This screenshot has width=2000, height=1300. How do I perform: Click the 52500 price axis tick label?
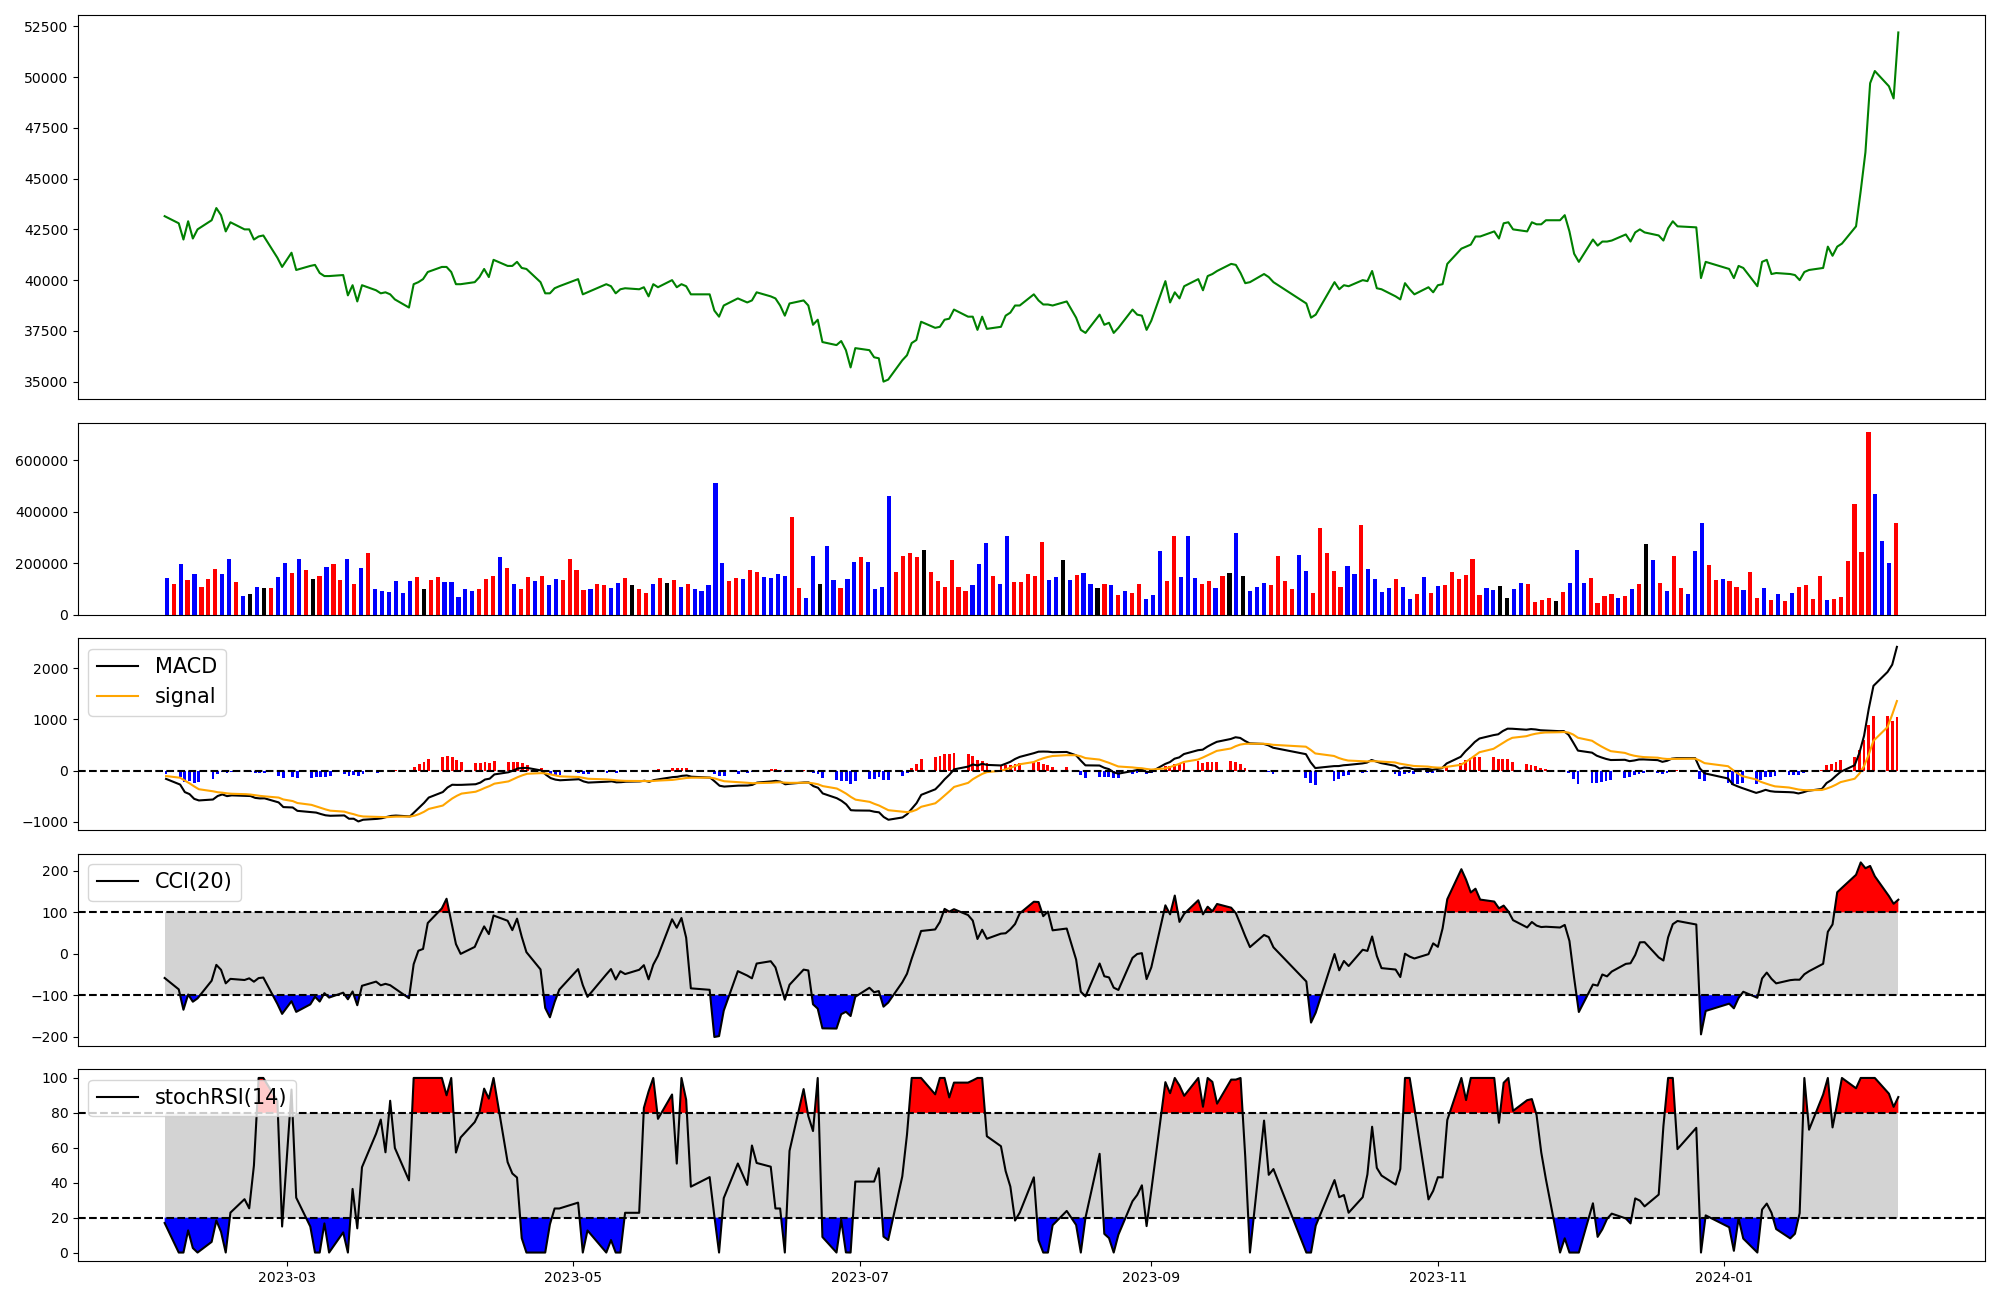pyautogui.click(x=45, y=27)
